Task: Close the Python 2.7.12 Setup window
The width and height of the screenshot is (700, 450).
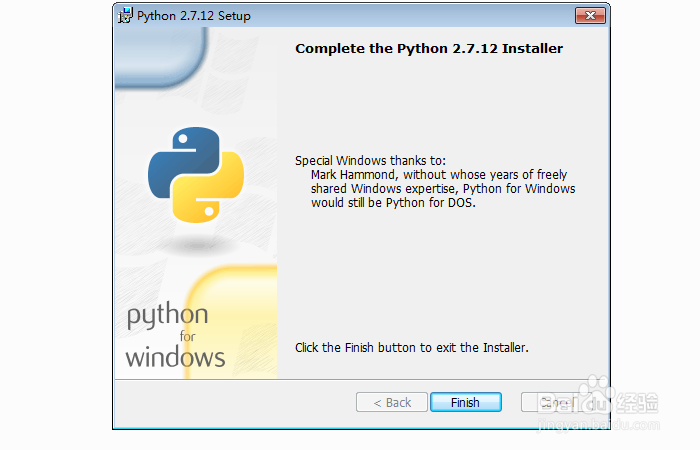Action: pos(590,16)
